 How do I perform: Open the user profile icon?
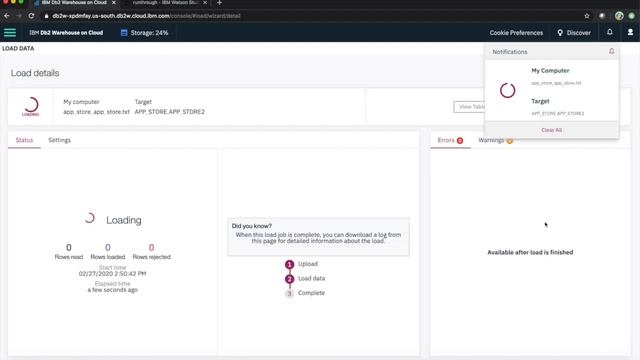(x=630, y=32)
